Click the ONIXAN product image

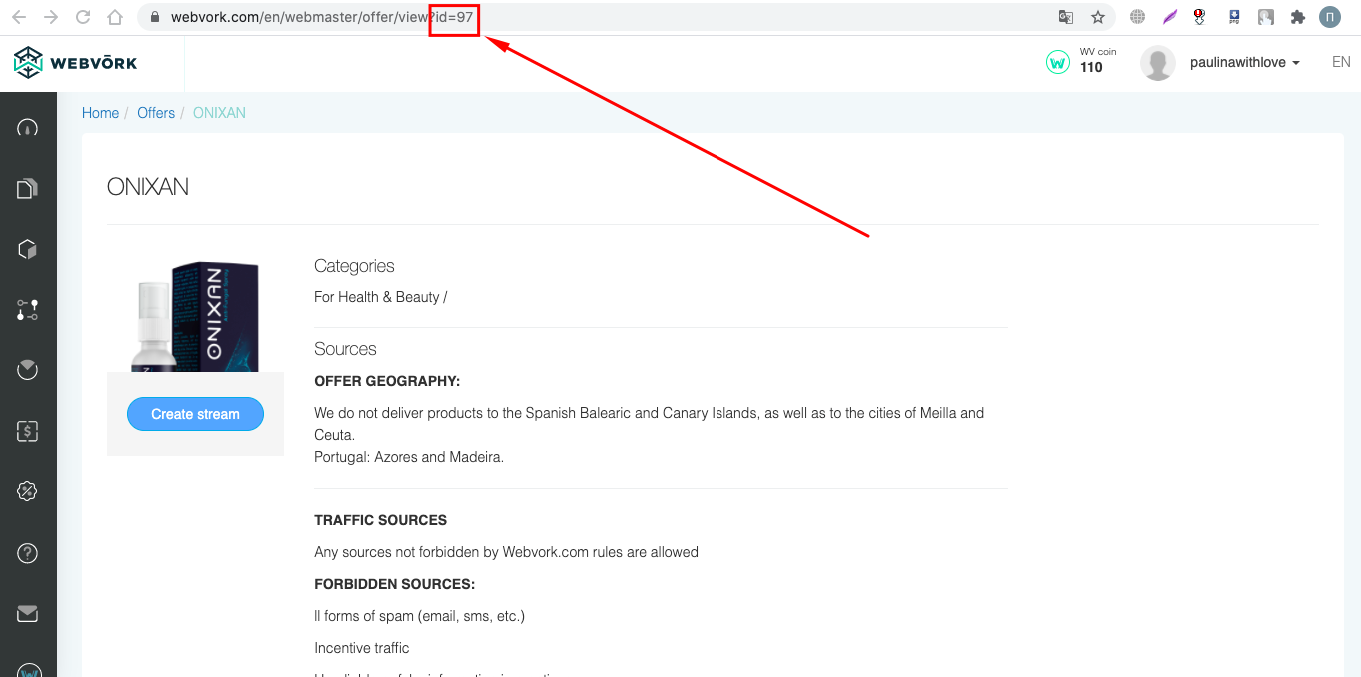tap(196, 316)
